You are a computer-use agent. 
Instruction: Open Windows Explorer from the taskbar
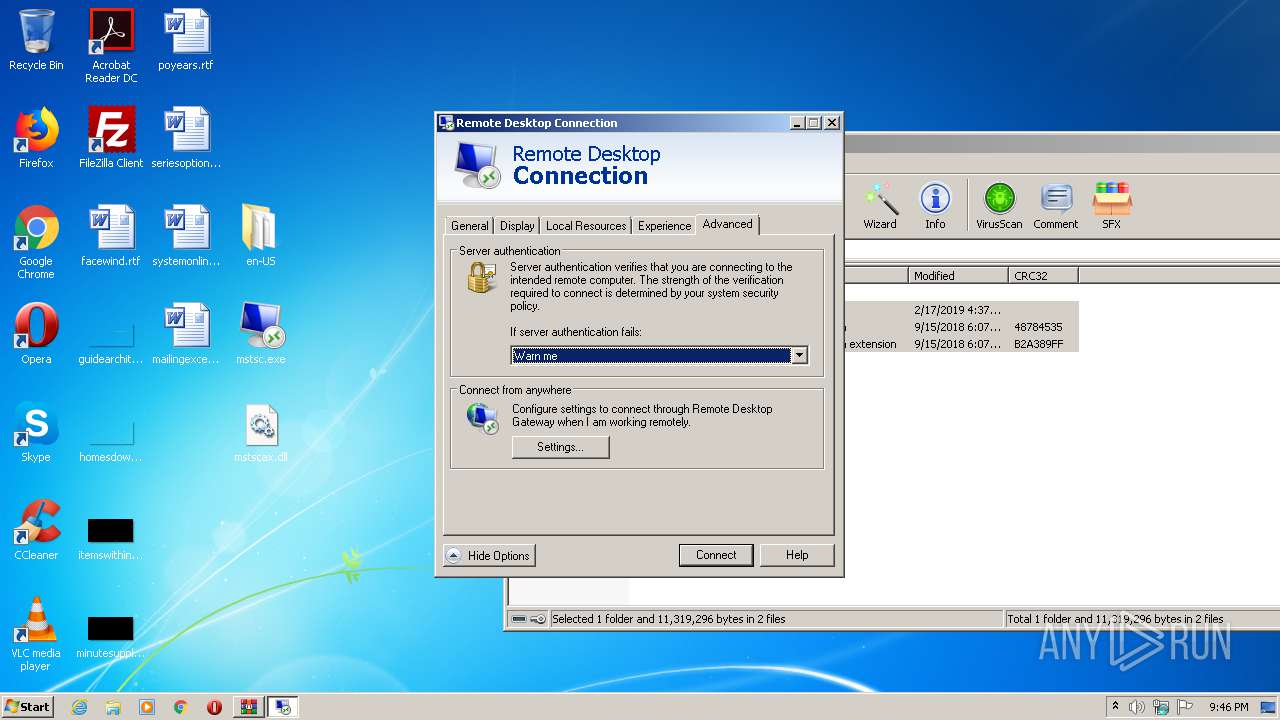[x=113, y=707]
